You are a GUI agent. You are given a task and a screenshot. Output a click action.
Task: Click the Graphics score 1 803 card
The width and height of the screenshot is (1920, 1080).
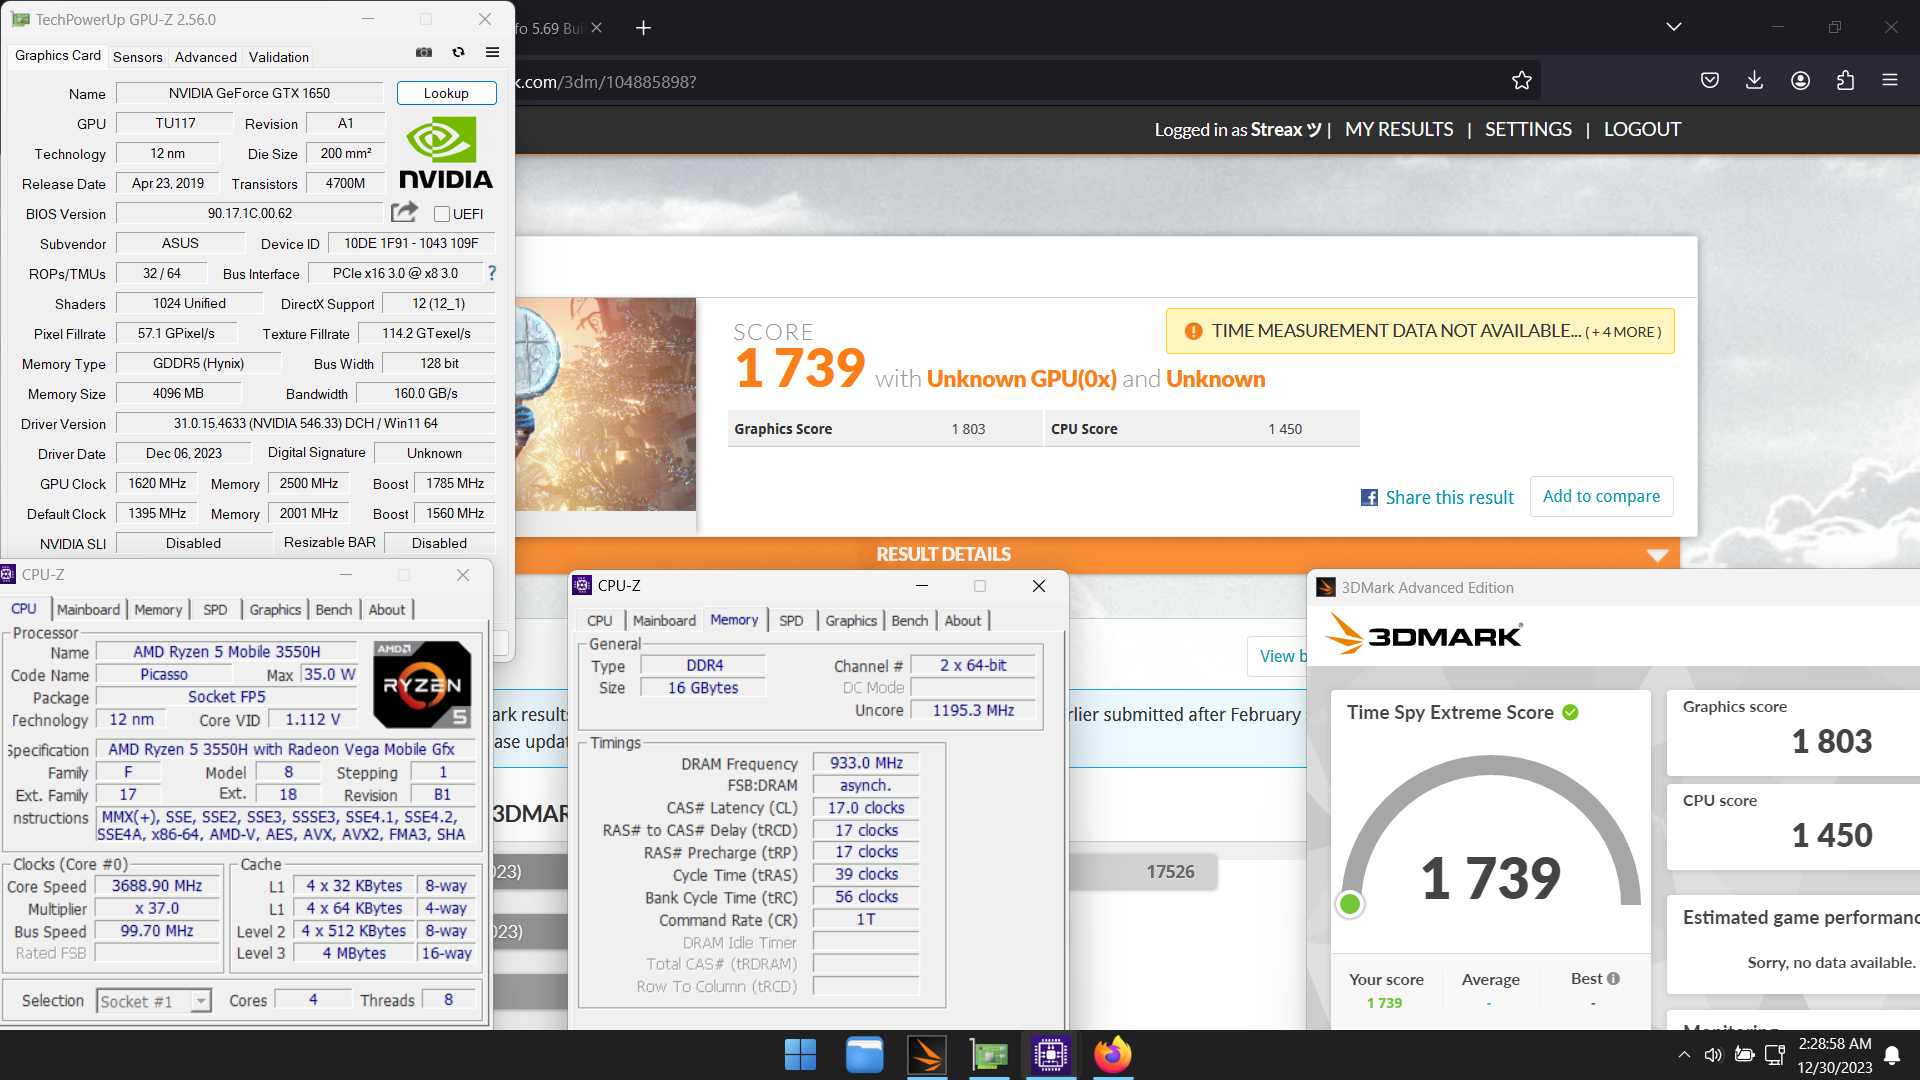(1793, 733)
